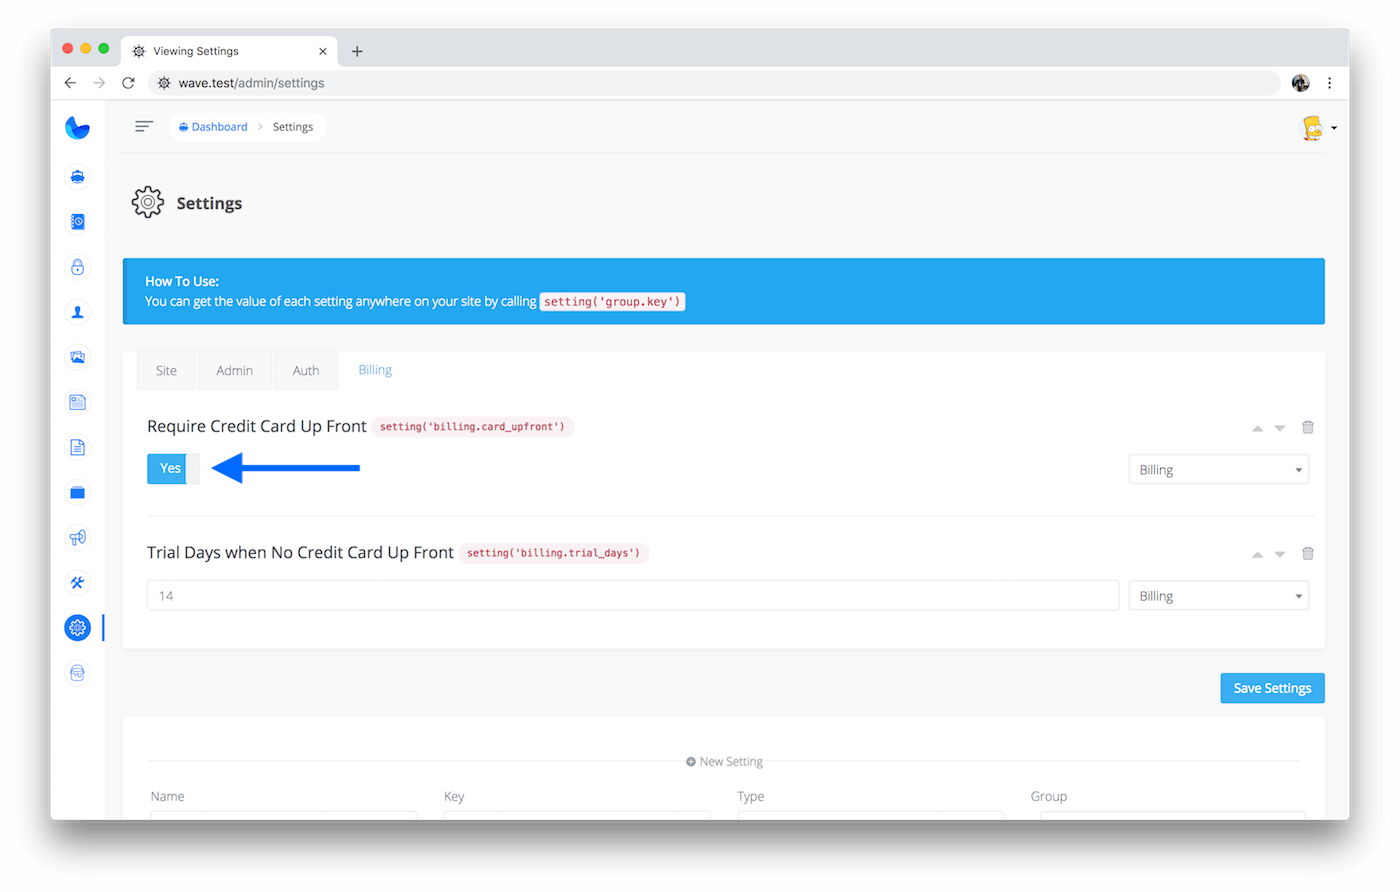The height and width of the screenshot is (892, 1400).
Task: Switch to the Site settings tab
Action: [x=166, y=370]
